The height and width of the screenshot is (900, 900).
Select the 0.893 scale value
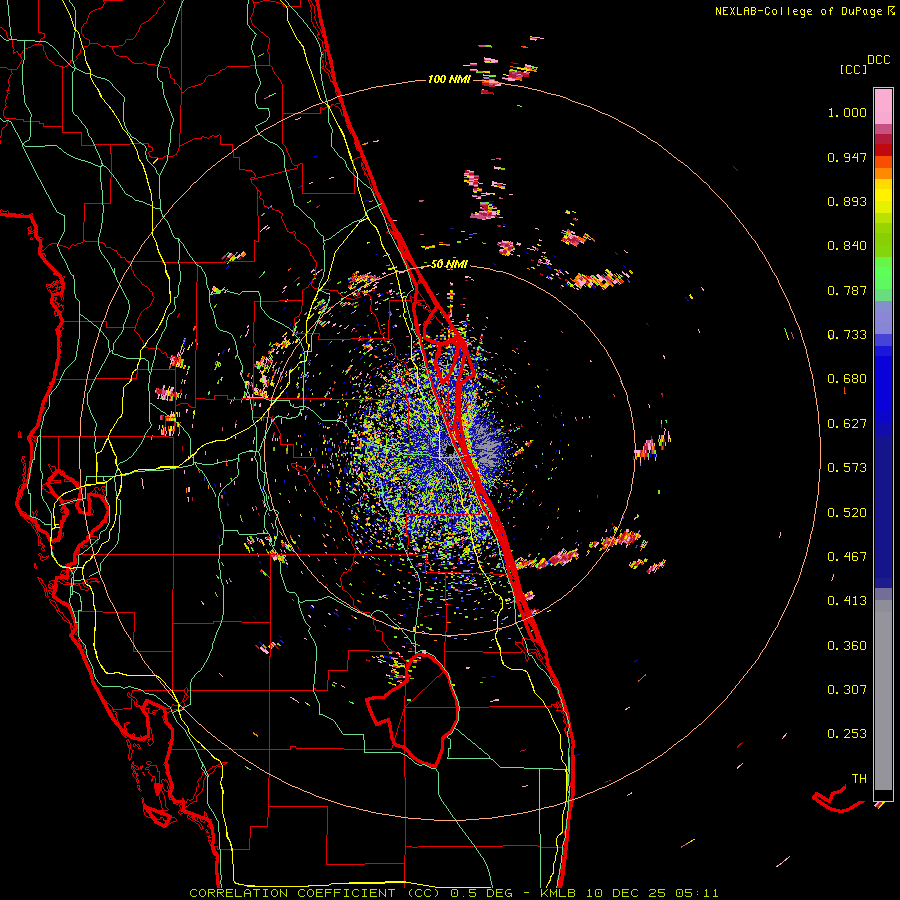847,201
